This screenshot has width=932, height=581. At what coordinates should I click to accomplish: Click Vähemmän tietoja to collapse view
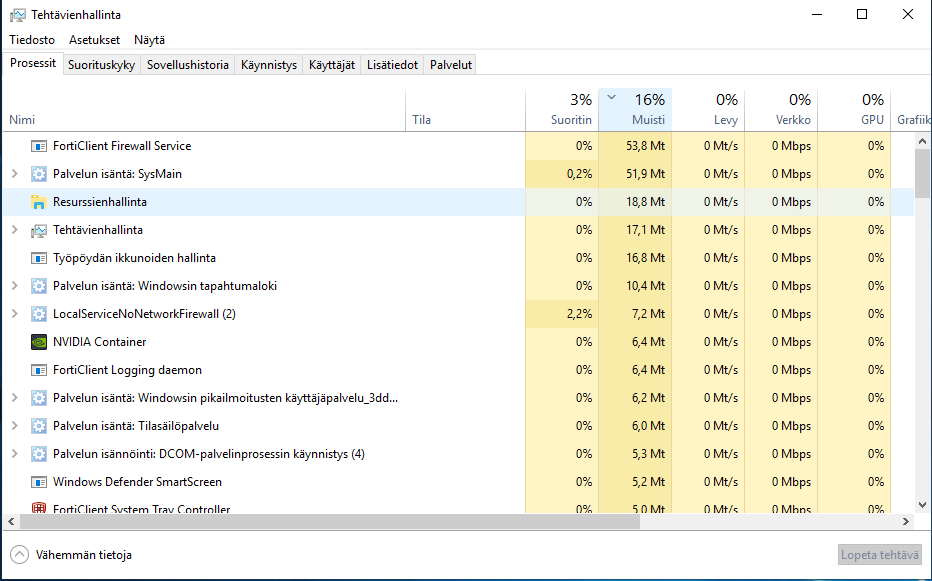(x=84, y=555)
